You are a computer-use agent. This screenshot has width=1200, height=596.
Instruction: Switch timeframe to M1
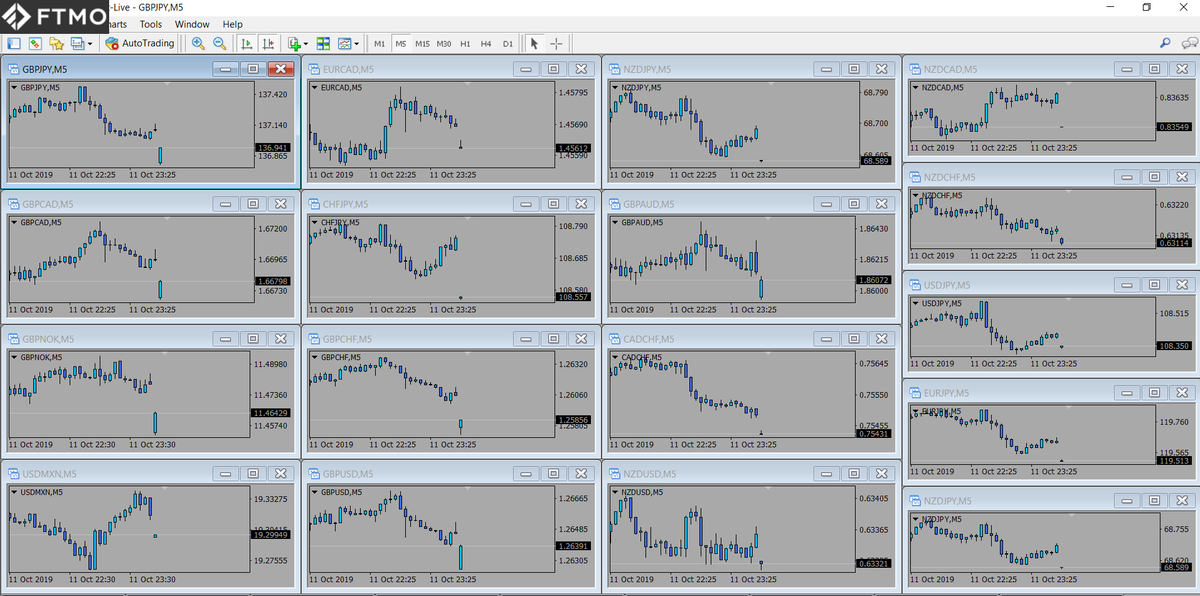379,43
